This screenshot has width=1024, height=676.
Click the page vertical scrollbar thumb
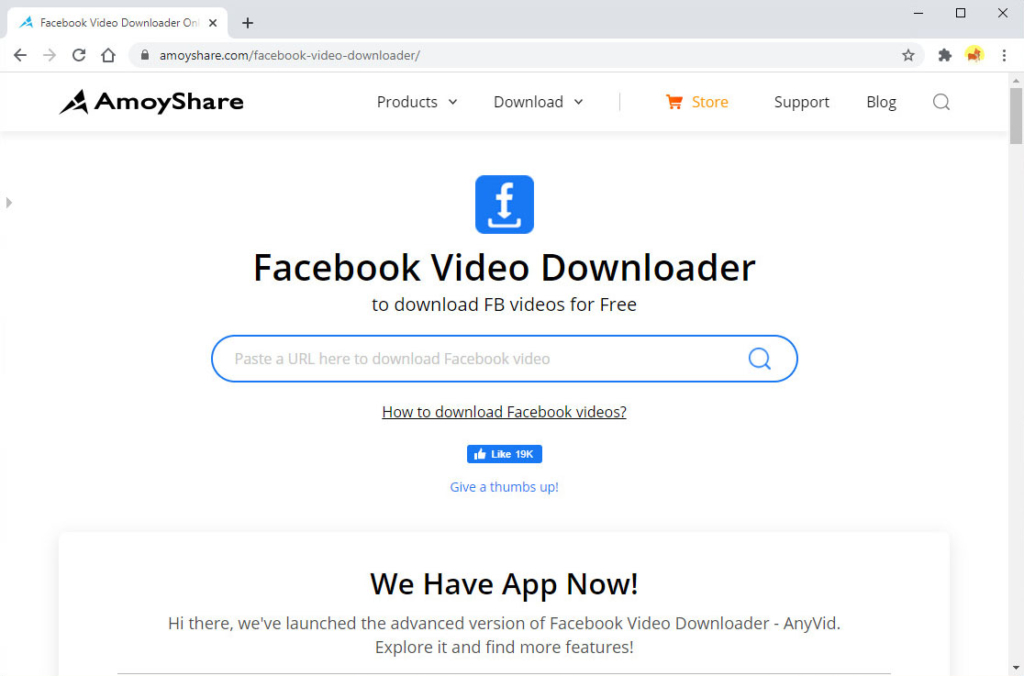tap(1016, 116)
